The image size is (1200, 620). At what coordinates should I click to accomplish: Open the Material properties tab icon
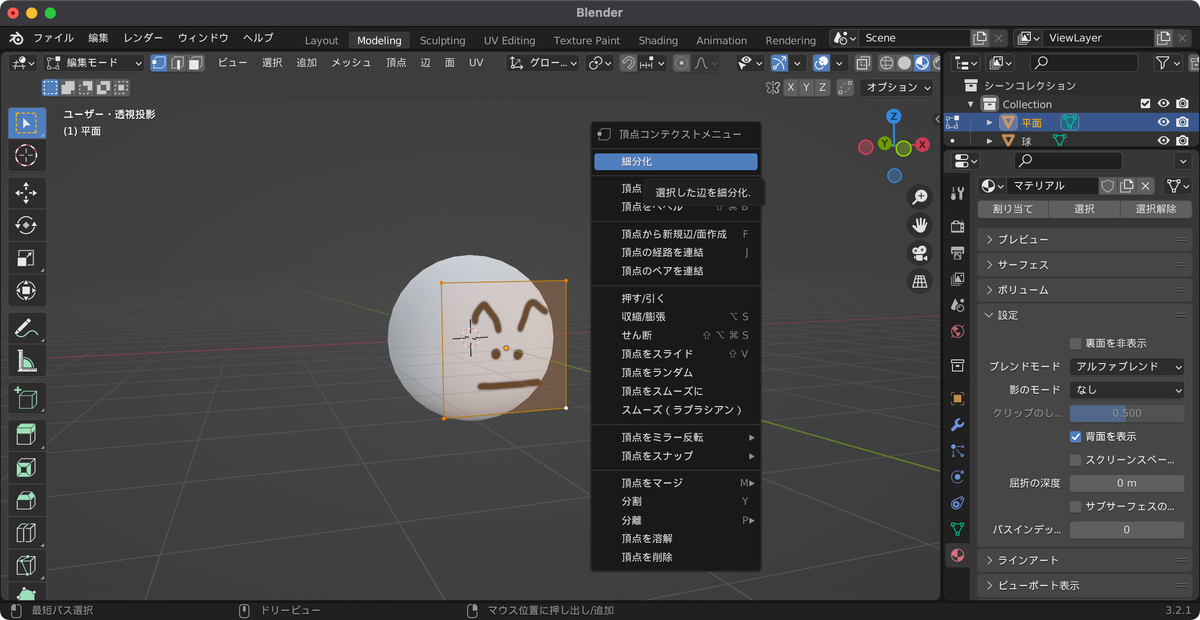click(958, 555)
